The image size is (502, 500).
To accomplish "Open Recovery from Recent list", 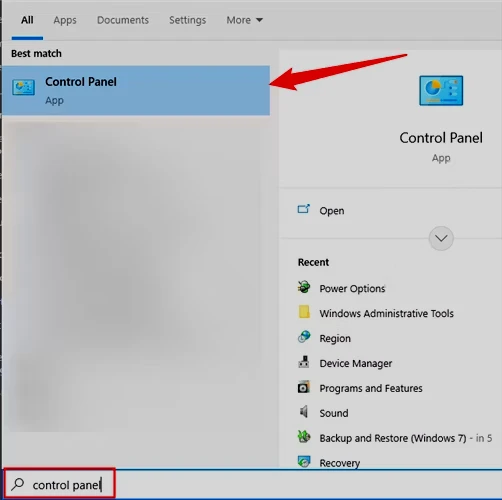I will pyautogui.click(x=340, y=463).
